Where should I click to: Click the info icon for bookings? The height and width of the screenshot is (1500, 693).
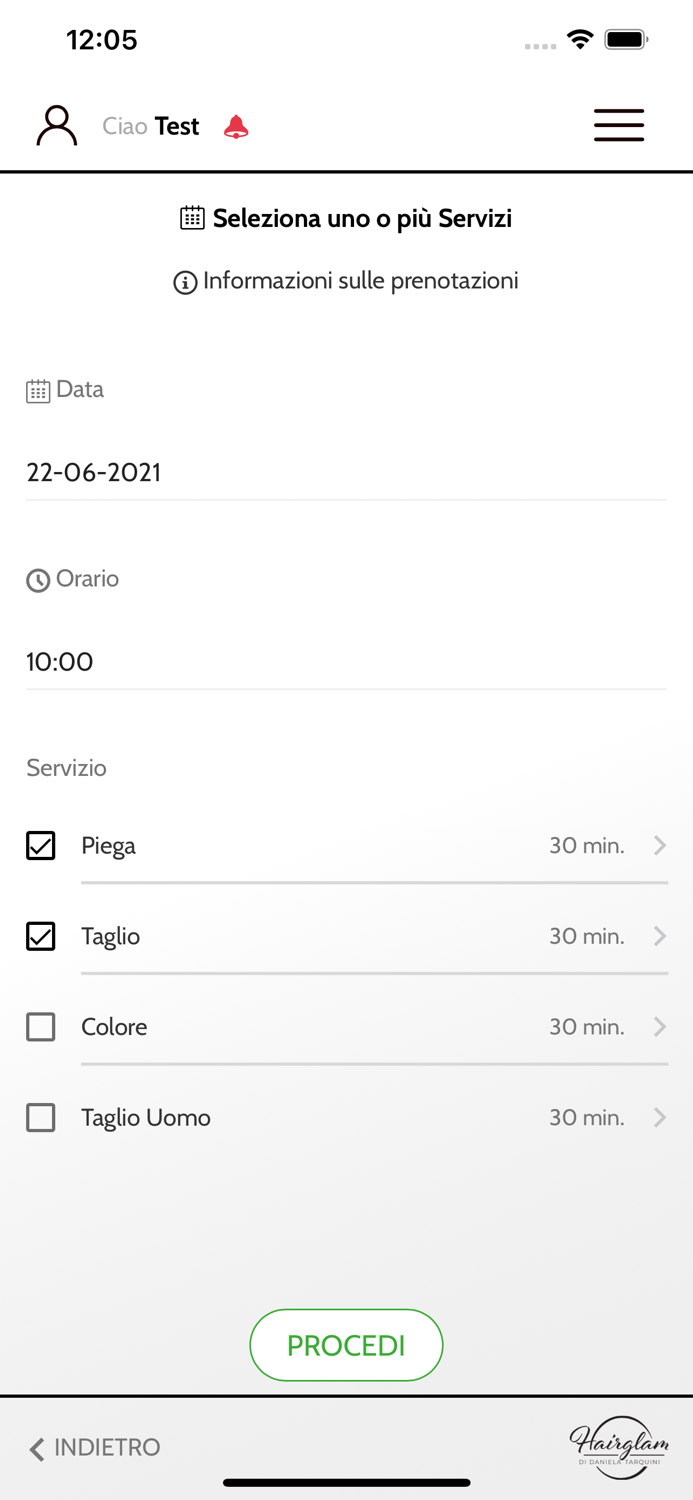pyautogui.click(x=185, y=283)
